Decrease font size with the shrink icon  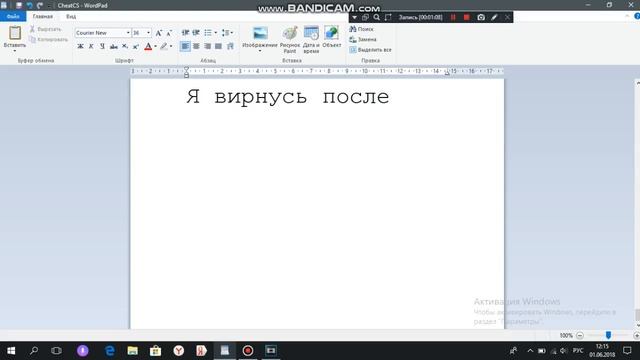(x=169, y=33)
